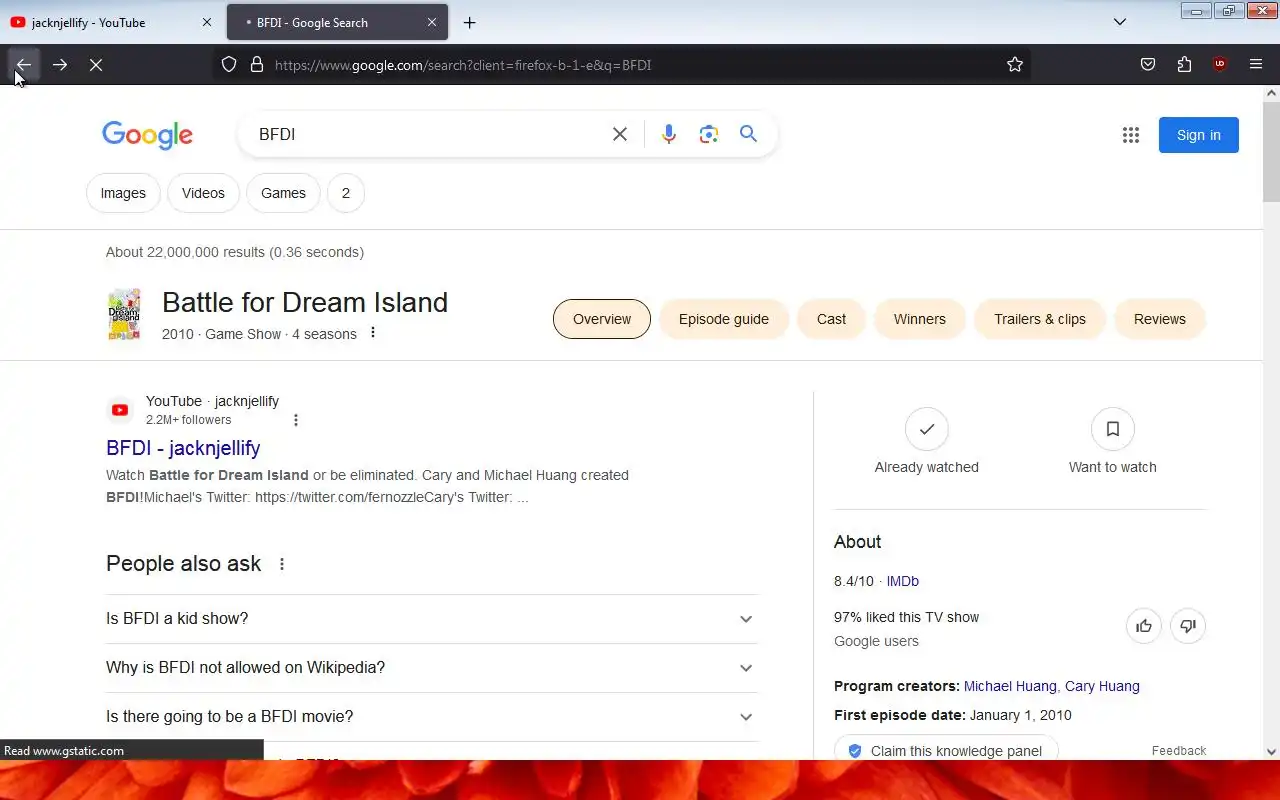1280x800 pixels.
Task: Click the scrollbar down arrow
Action: click(1271, 751)
